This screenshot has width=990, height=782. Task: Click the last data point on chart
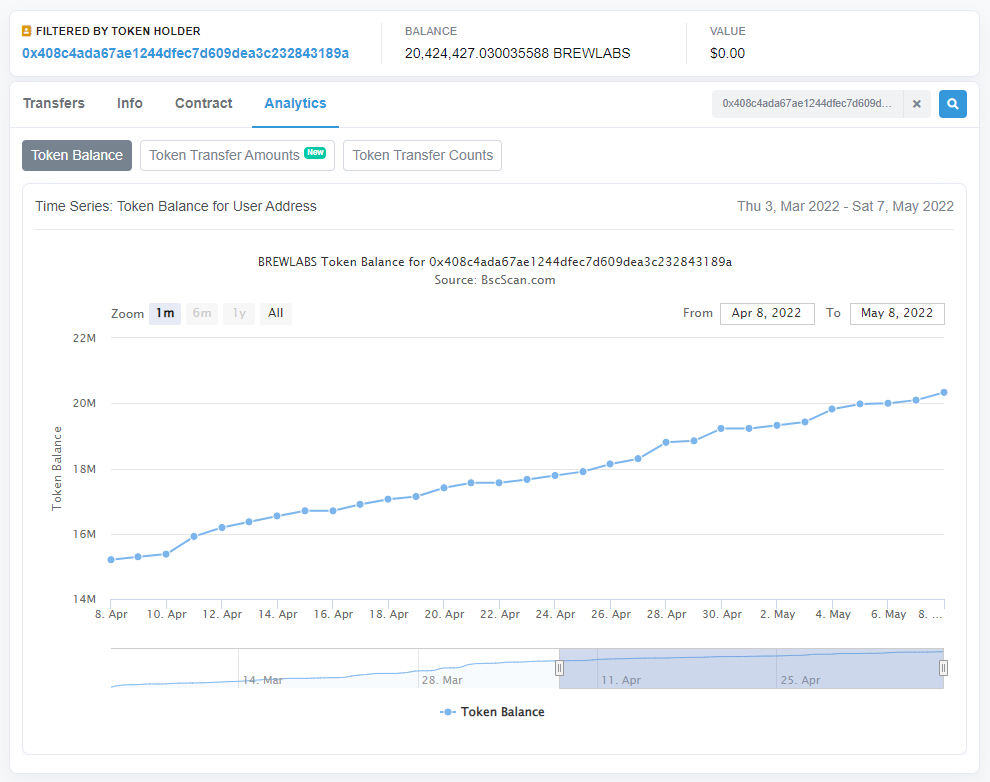point(944,393)
